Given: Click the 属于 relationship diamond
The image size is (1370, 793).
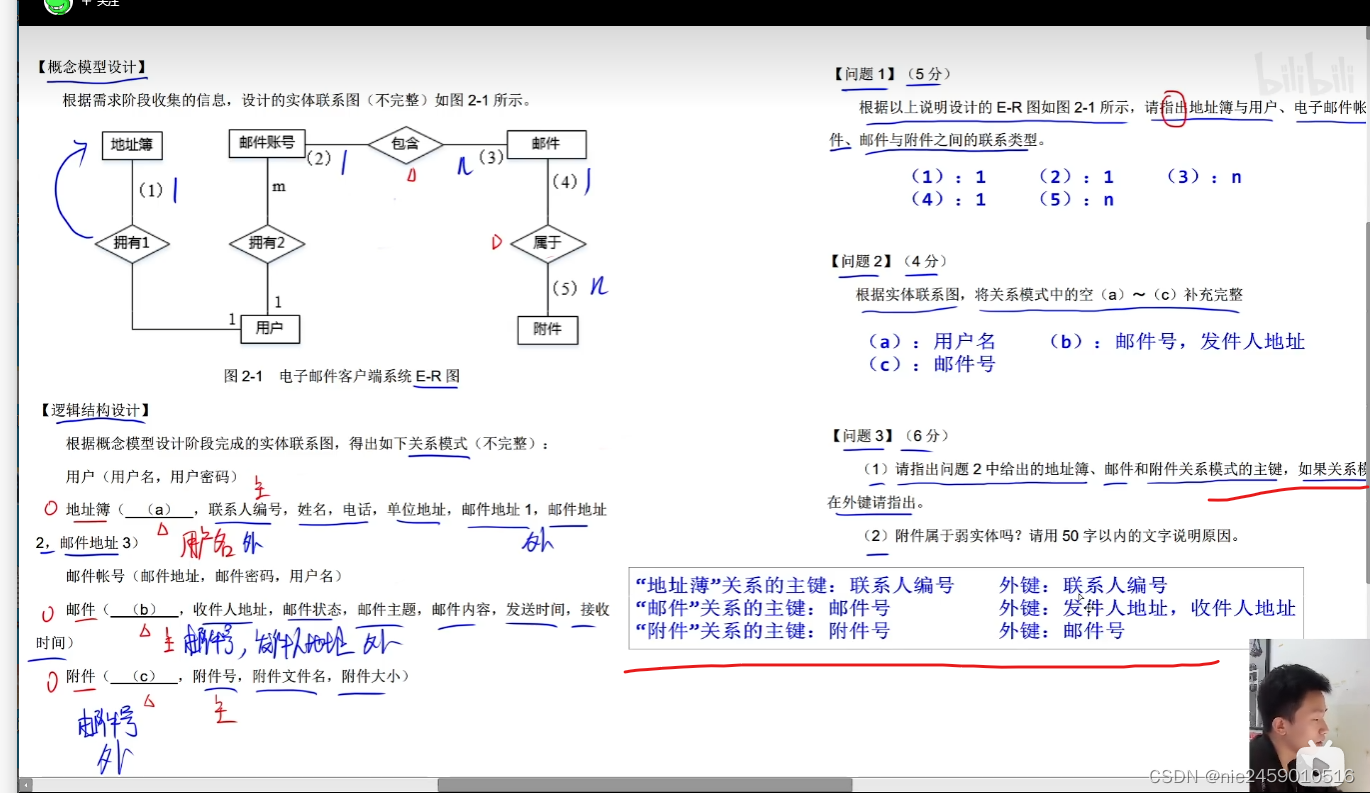Looking at the screenshot, I should pos(547,243).
